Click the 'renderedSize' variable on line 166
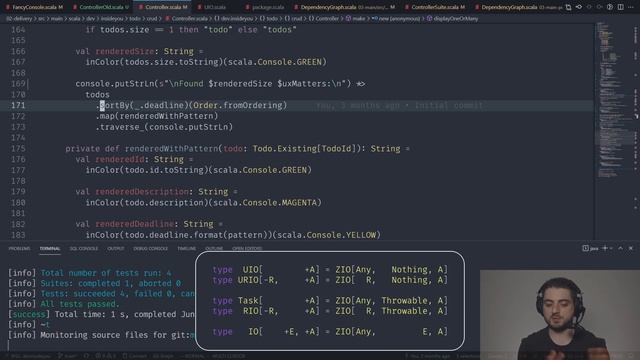Viewport: 640px width, 360px height. [124, 51]
